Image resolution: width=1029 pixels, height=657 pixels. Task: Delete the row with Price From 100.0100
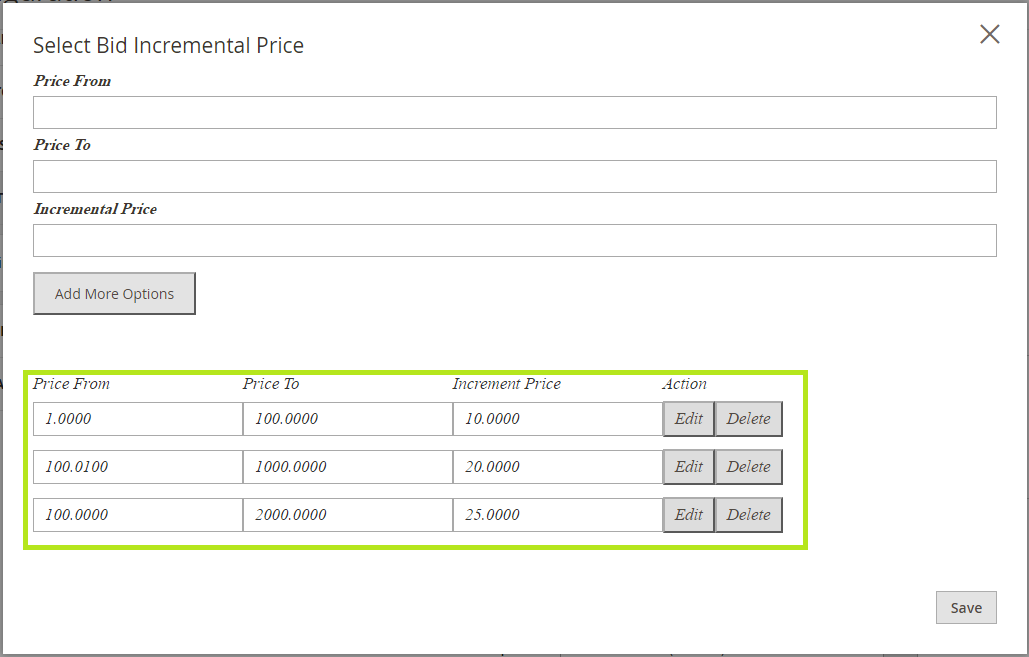[748, 467]
